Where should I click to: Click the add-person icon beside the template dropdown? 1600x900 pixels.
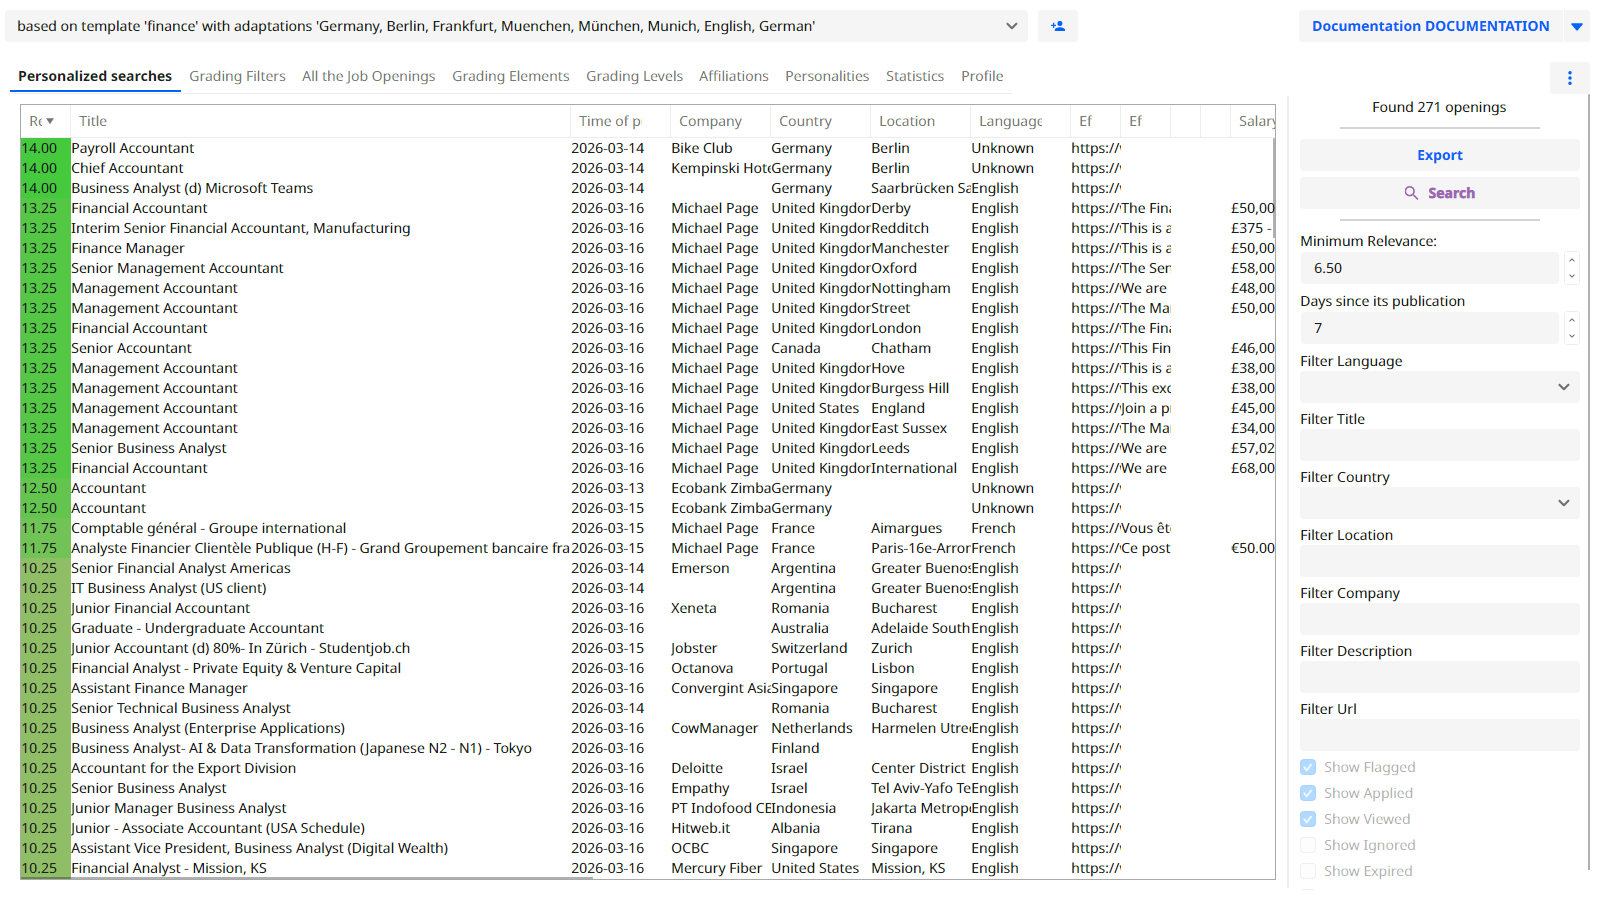1057,26
